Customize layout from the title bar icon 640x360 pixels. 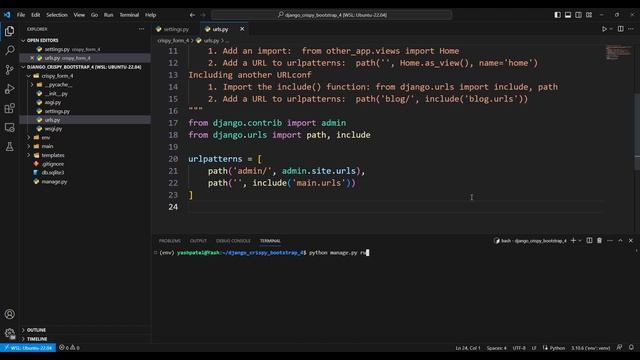pyautogui.click(x=589, y=15)
